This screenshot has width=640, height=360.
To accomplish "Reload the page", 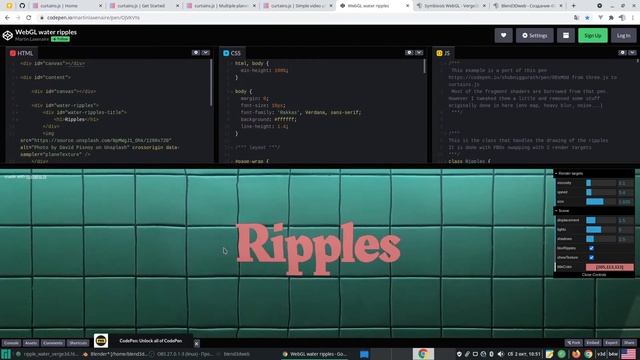I will pos(29,18).
